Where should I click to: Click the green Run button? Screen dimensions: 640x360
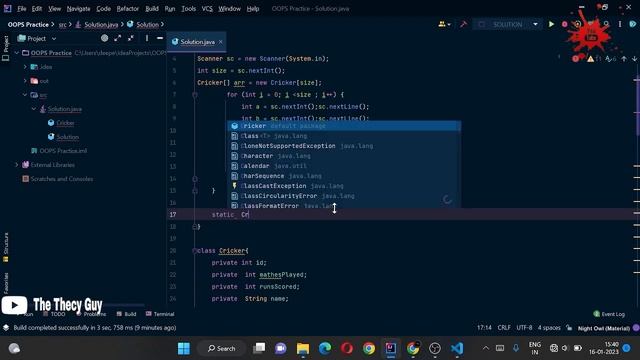[x=551, y=24]
